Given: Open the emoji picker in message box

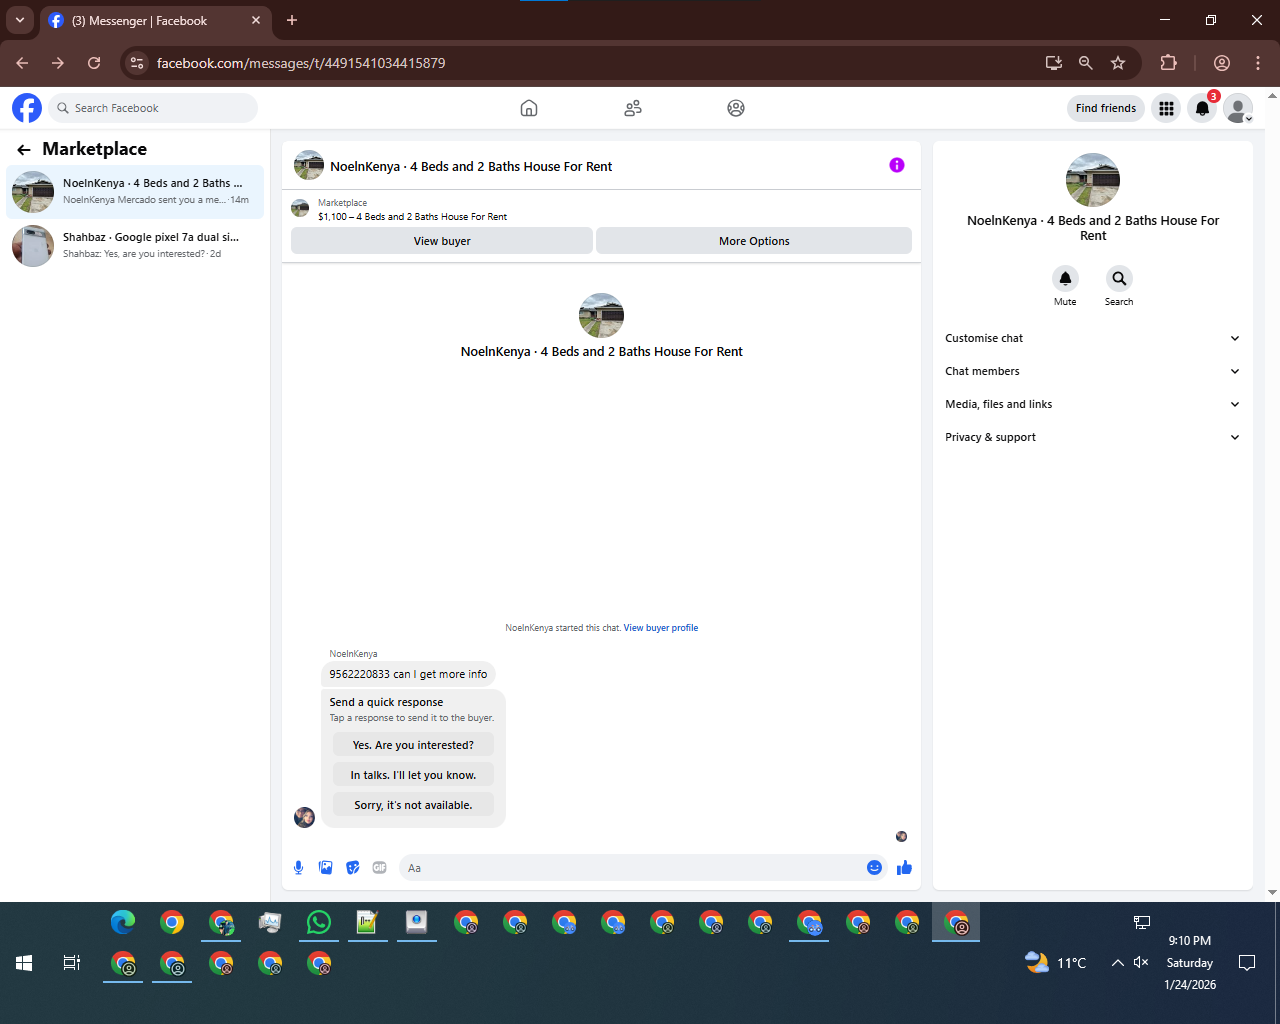Looking at the screenshot, I should coord(874,868).
